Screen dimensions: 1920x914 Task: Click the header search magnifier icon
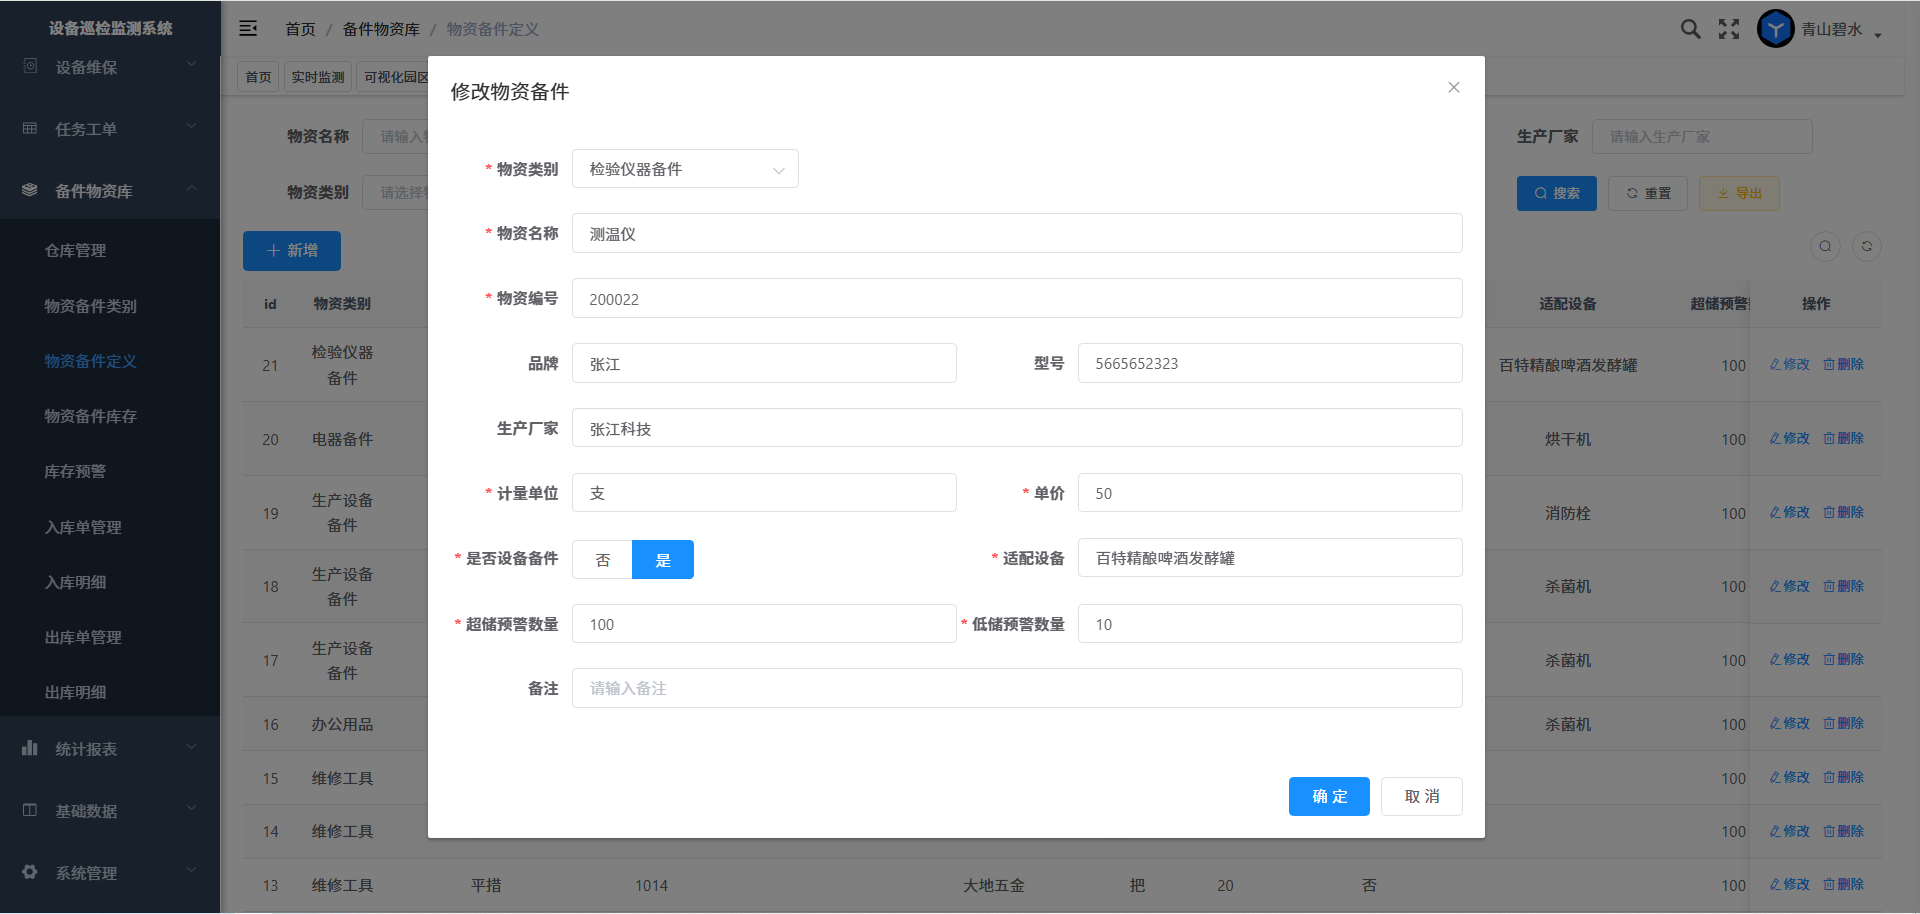click(1690, 29)
